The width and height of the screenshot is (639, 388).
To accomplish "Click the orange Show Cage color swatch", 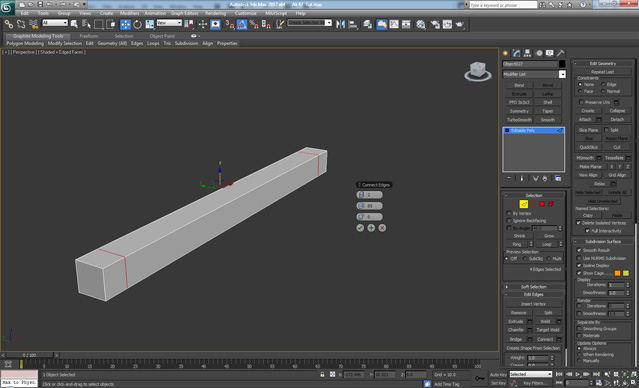I will tap(618, 273).
